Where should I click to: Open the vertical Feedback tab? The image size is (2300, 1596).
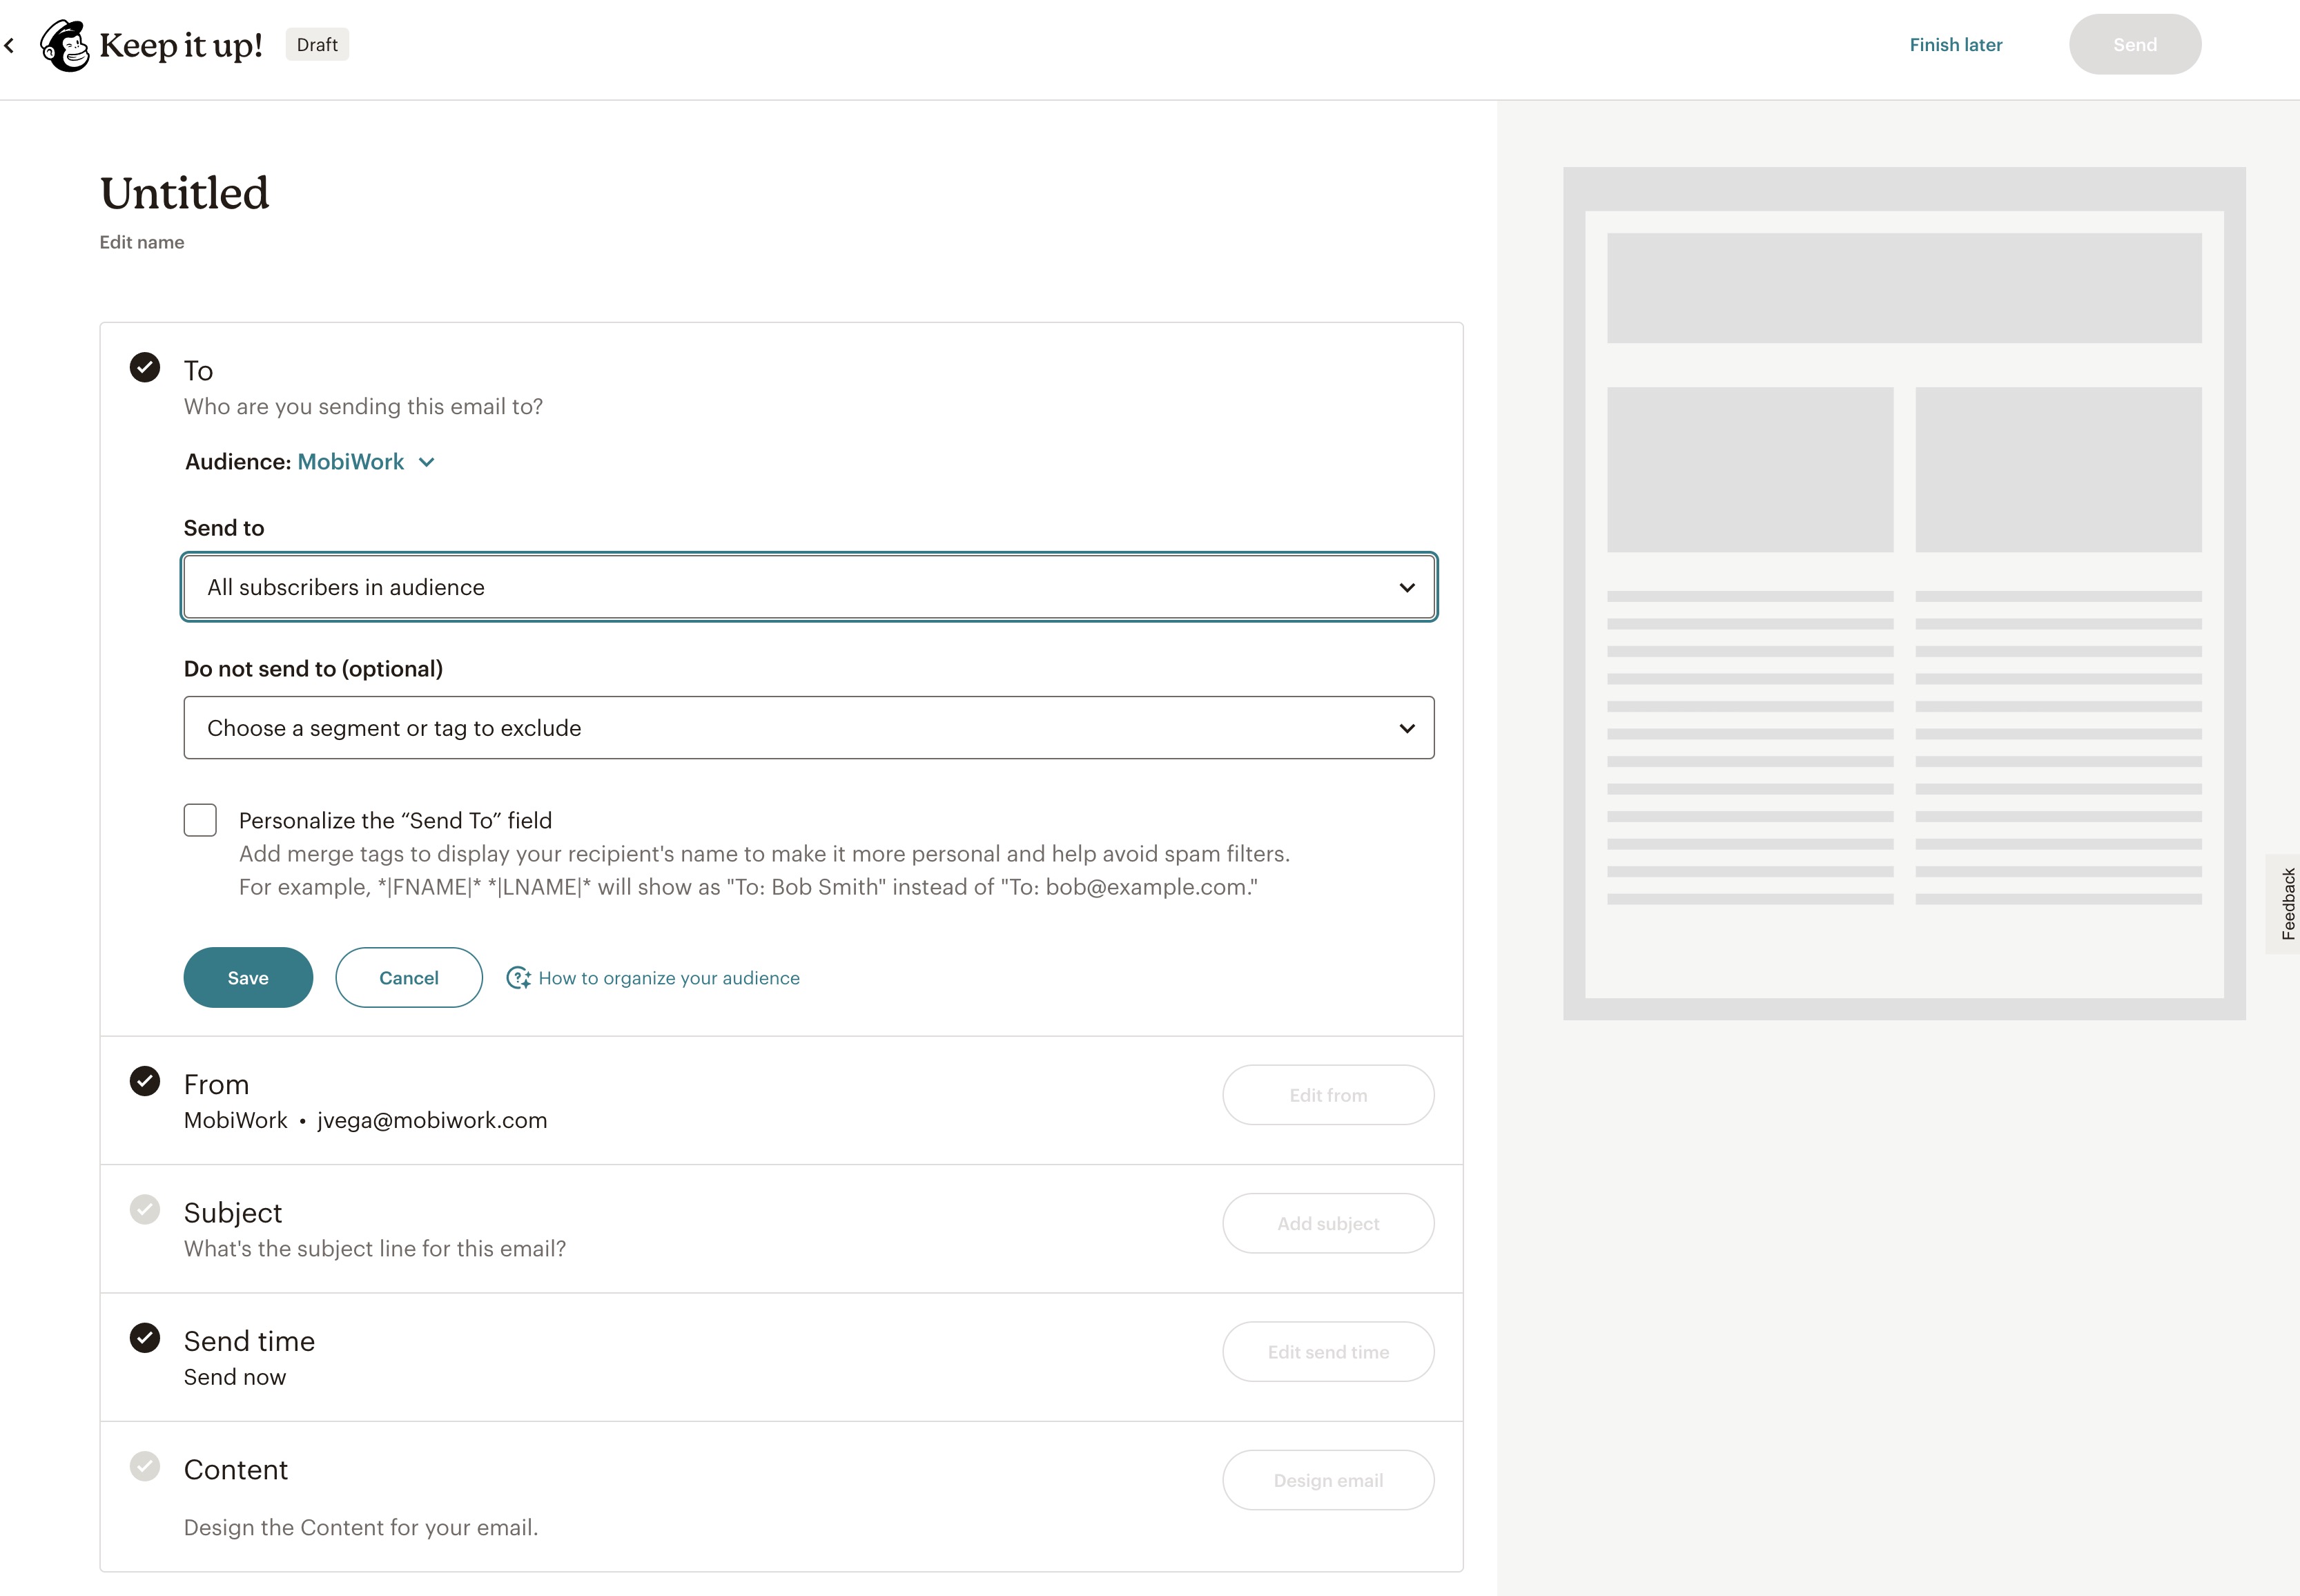click(2286, 903)
